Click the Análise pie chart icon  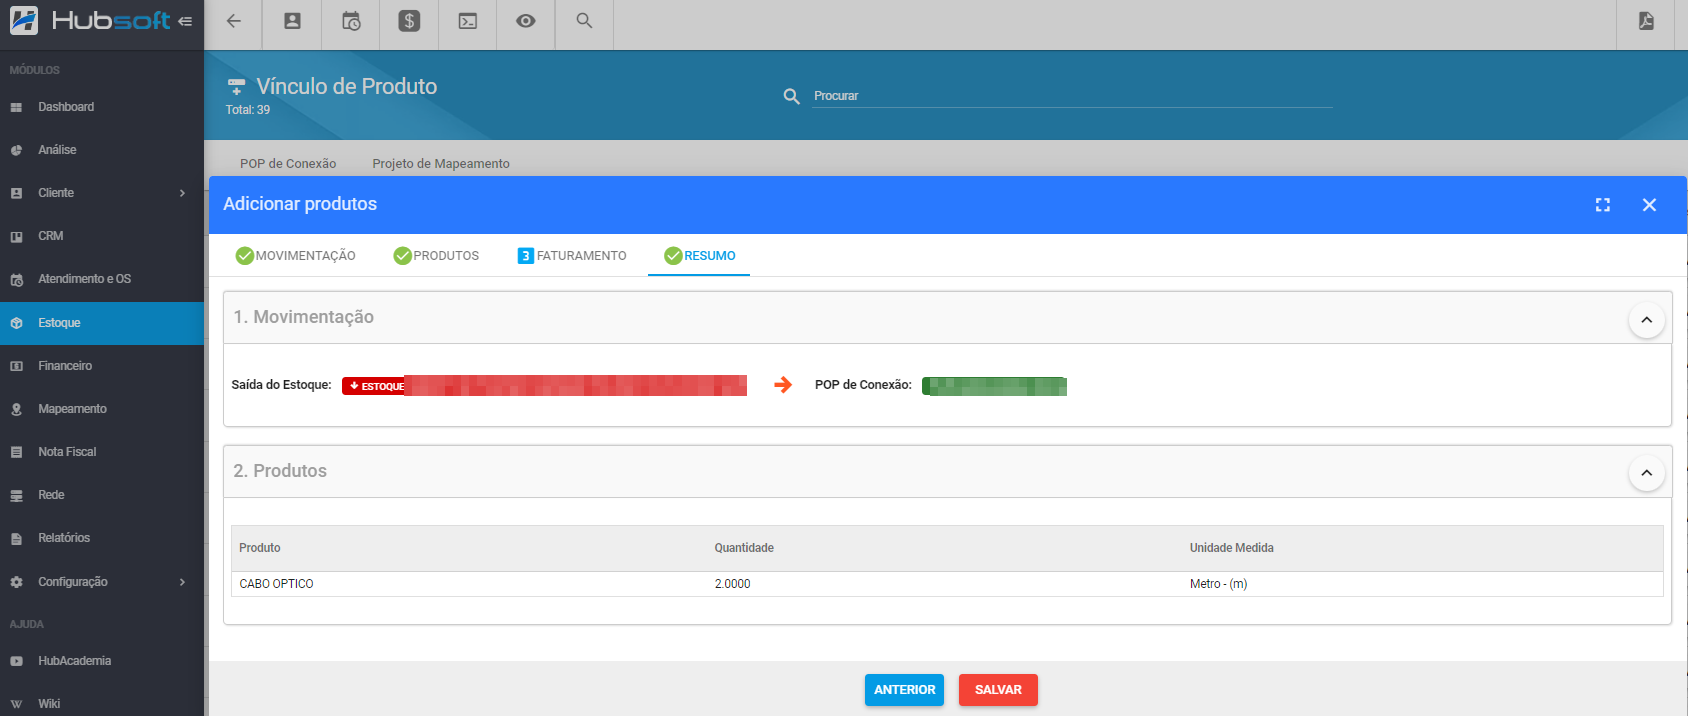16,150
